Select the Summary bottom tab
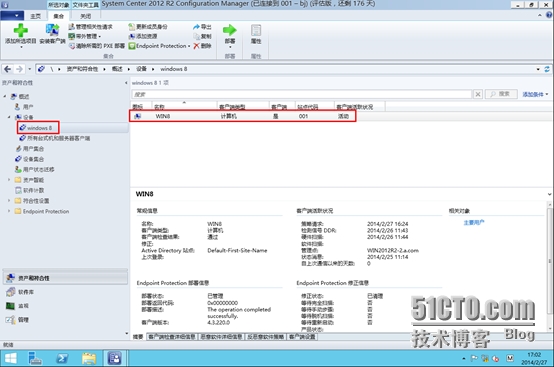The image size is (554, 367). tap(138, 337)
